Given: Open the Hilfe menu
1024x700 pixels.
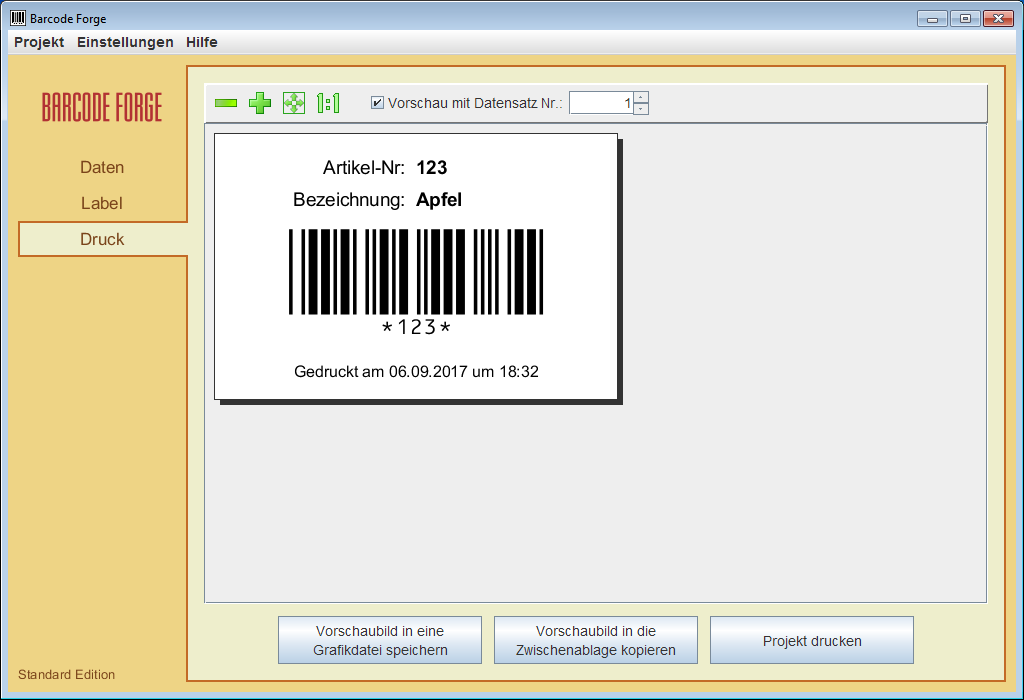Looking at the screenshot, I should tap(202, 42).
